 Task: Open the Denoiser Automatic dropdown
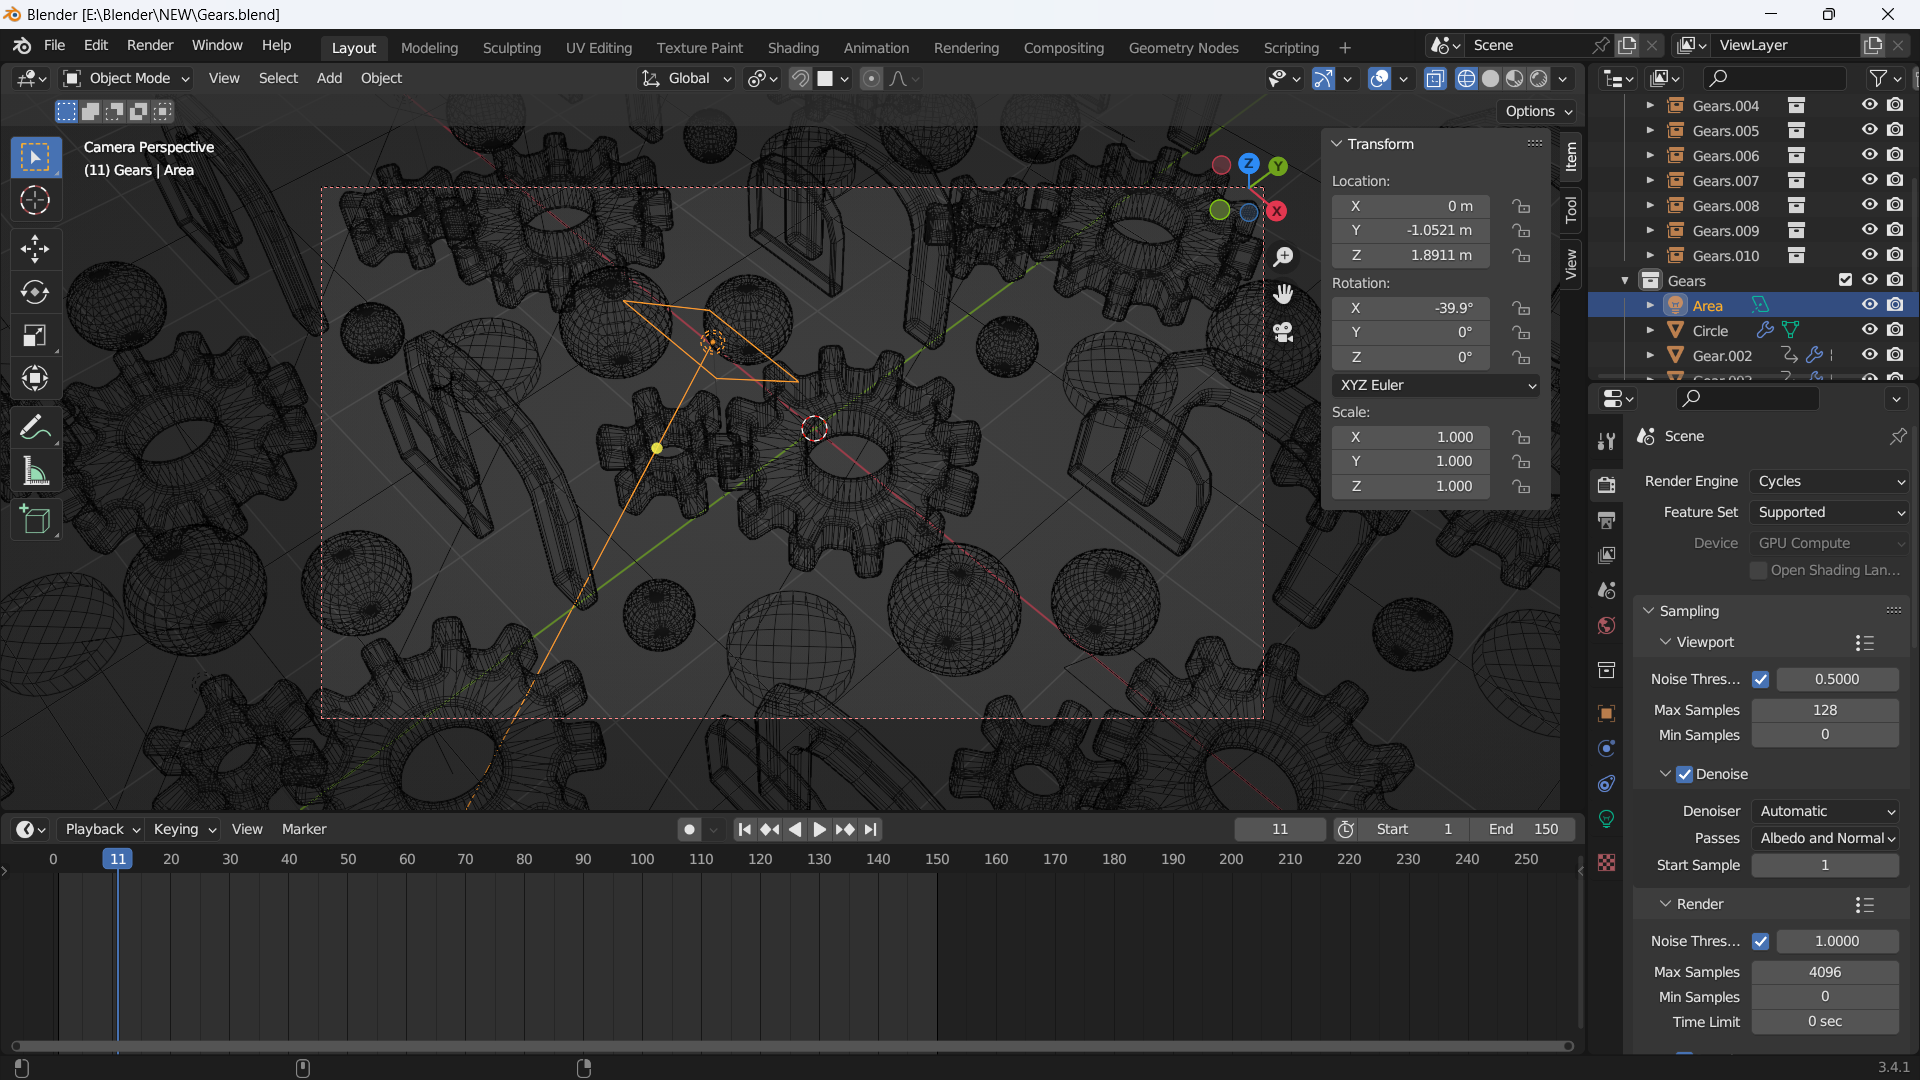tap(1826, 811)
